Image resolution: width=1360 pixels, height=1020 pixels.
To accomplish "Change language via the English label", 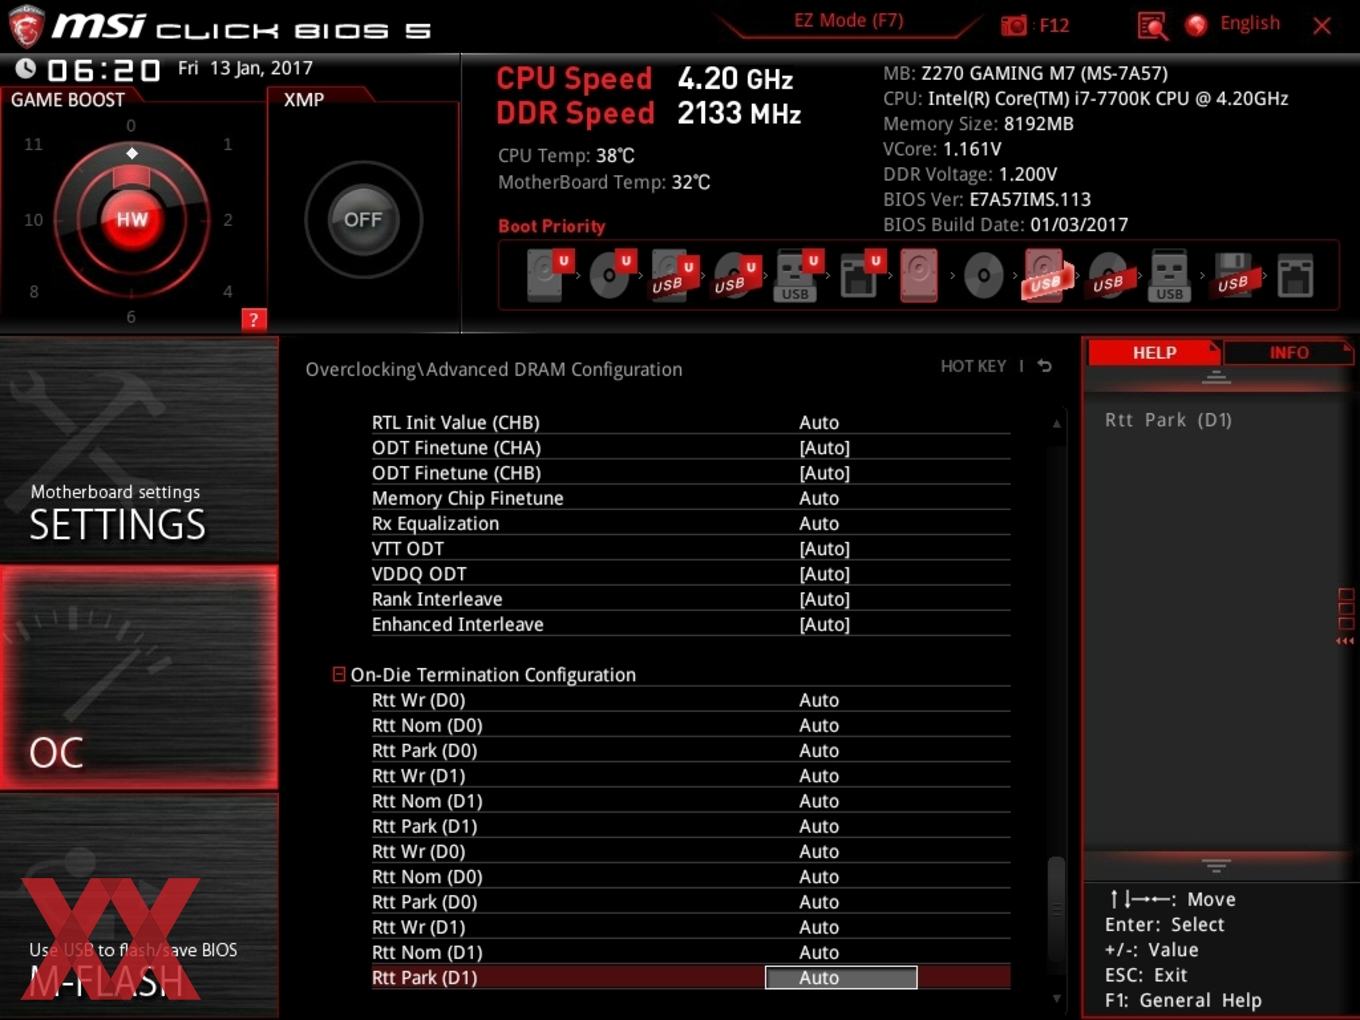I will (x=1250, y=23).
